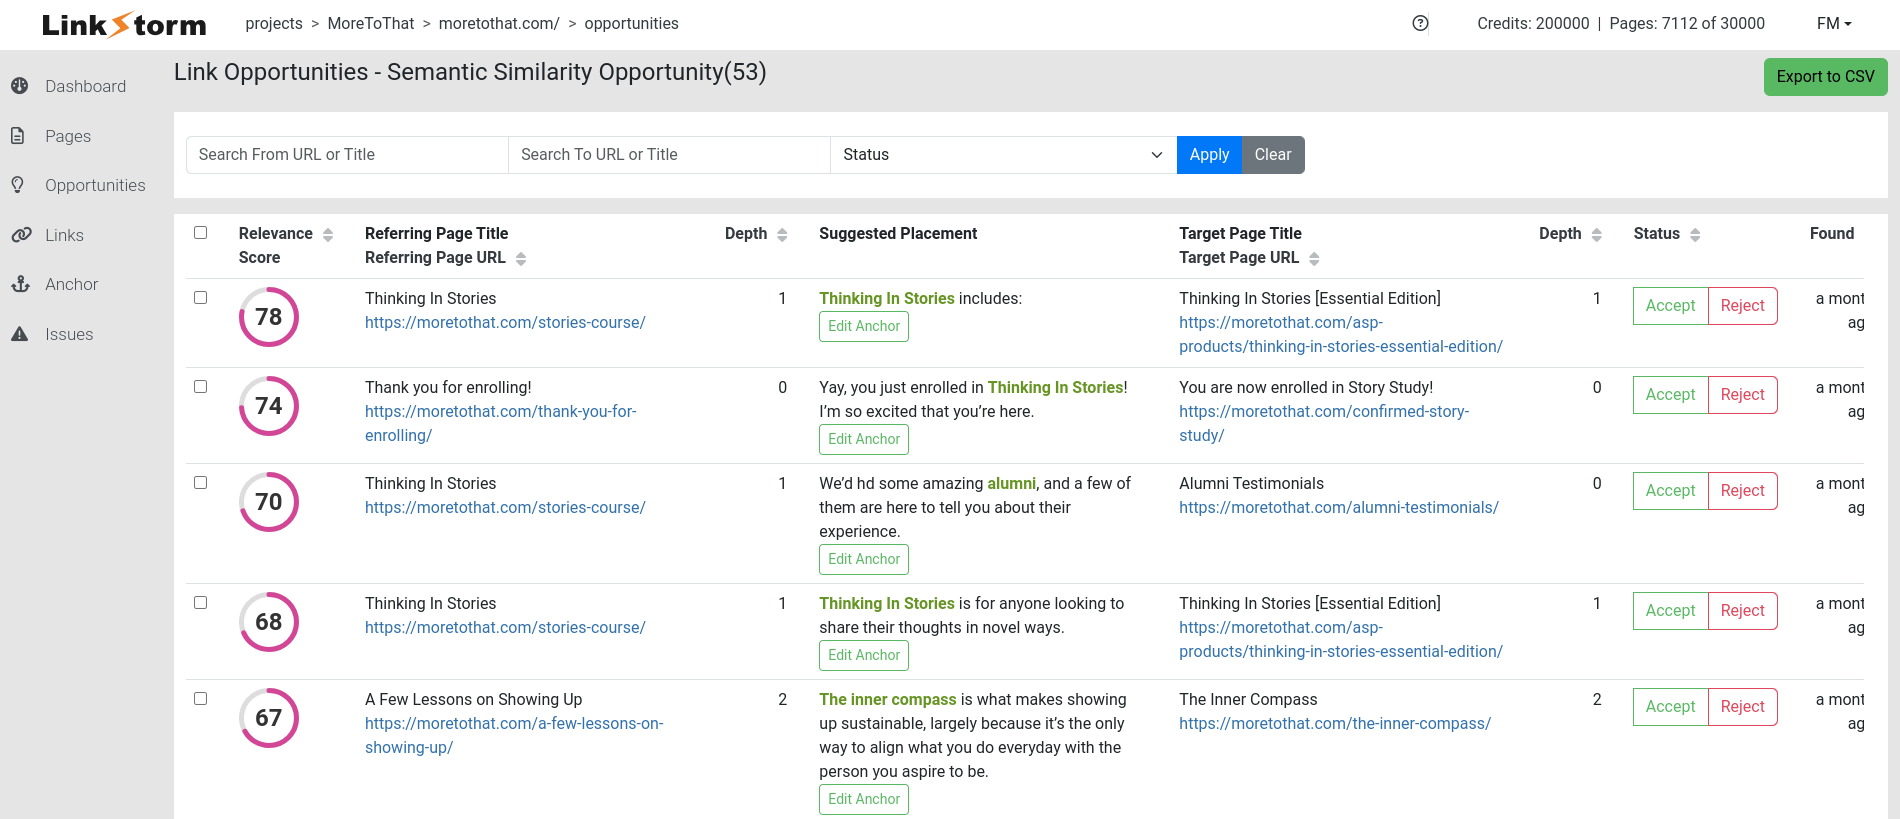This screenshot has width=1900, height=819.
Task: Accept the Alumni Testimonials opportunity
Action: [1670, 491]
